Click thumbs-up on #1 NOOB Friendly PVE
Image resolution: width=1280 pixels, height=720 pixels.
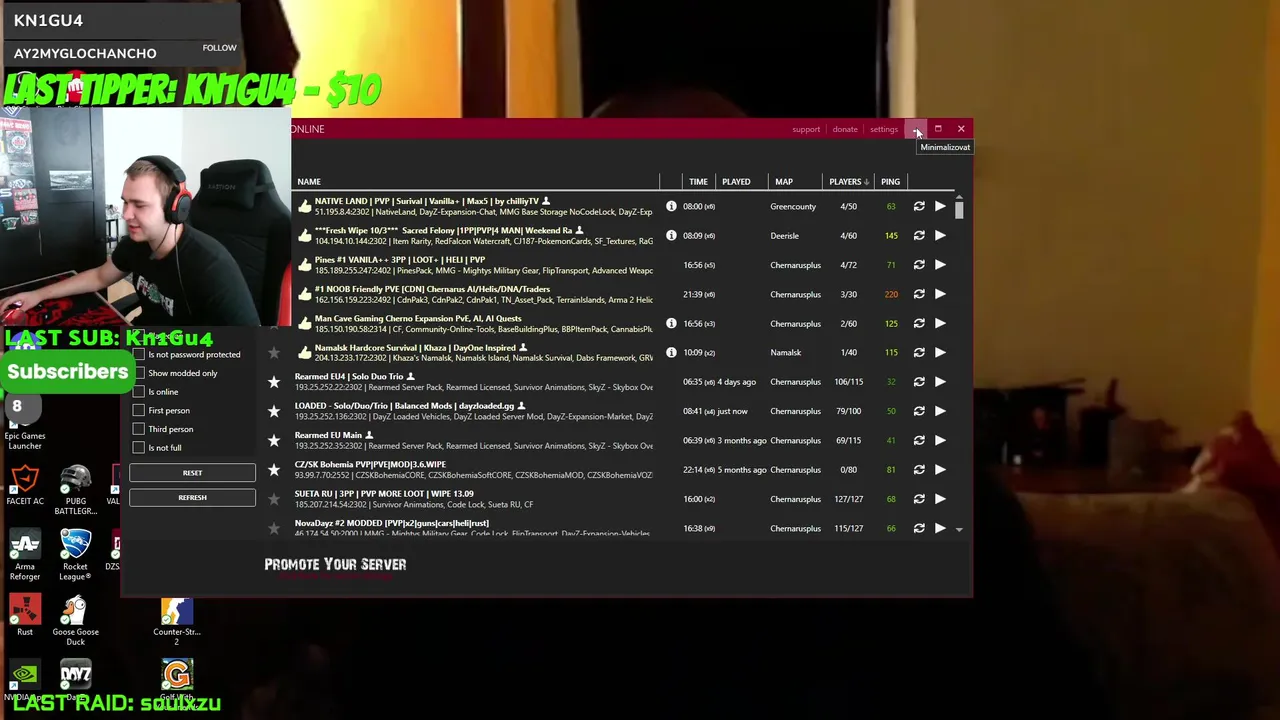(305, 294)
